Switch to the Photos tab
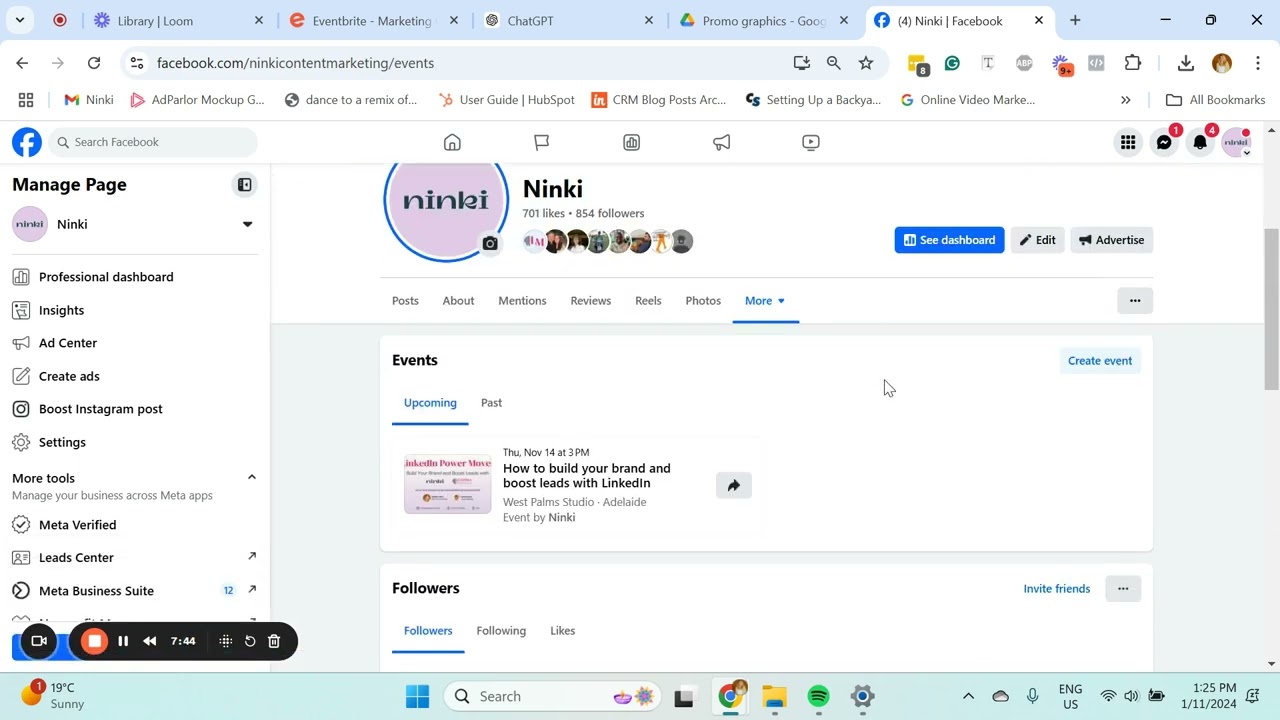Viewport: 1280px width, 720px height. [703, 301]
